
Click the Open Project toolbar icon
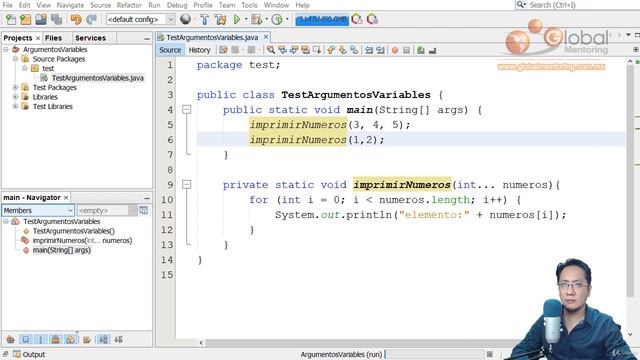(x=41, y=19)
